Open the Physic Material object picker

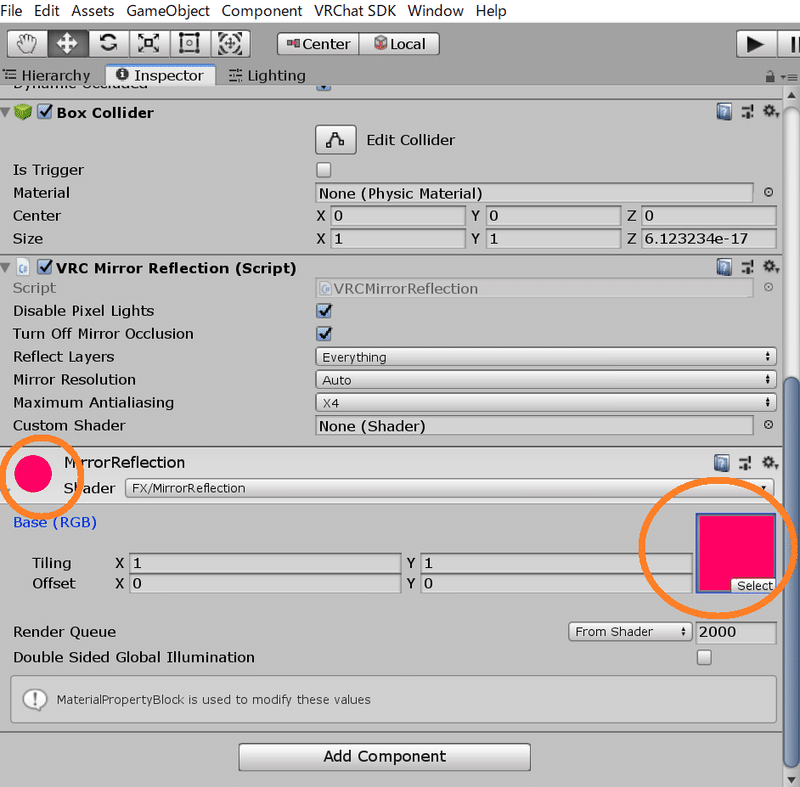click(x=768, y=192)
